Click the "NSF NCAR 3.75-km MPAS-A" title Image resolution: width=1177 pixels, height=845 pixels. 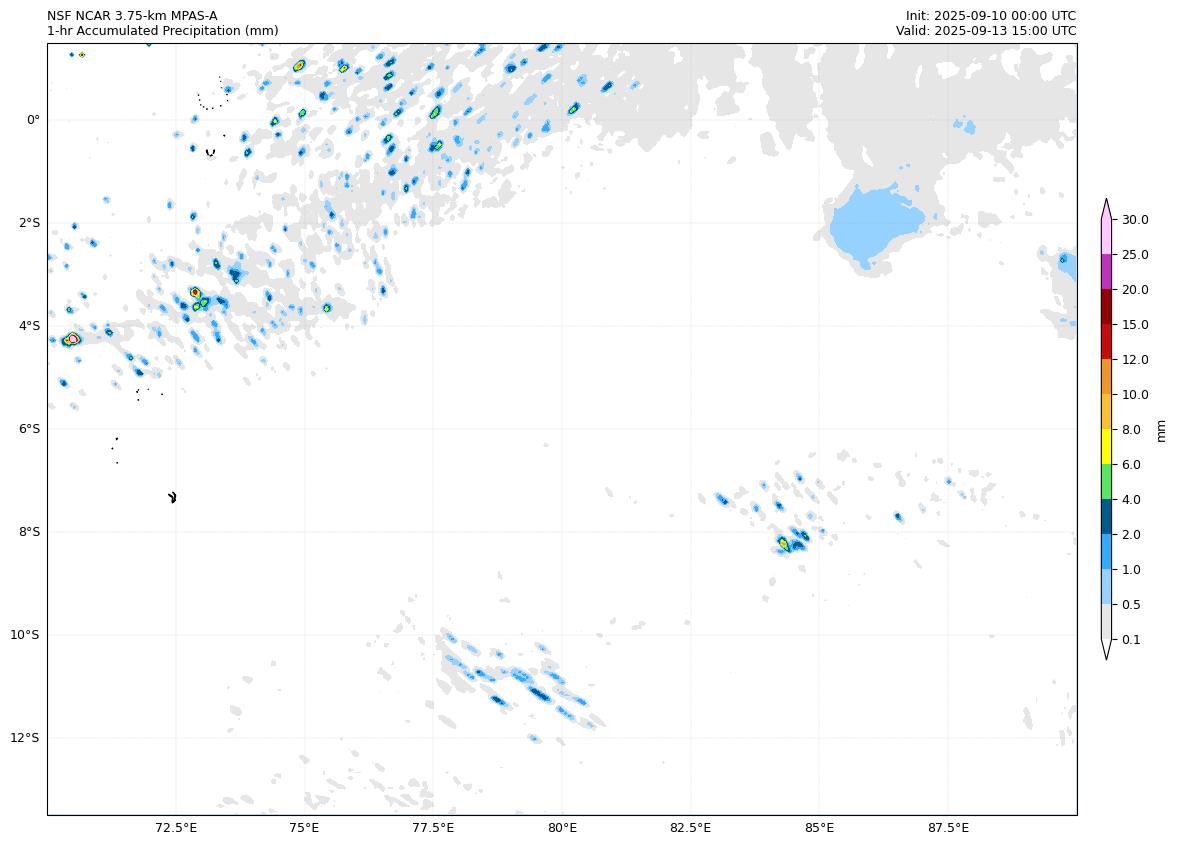[x=132, y=16]
